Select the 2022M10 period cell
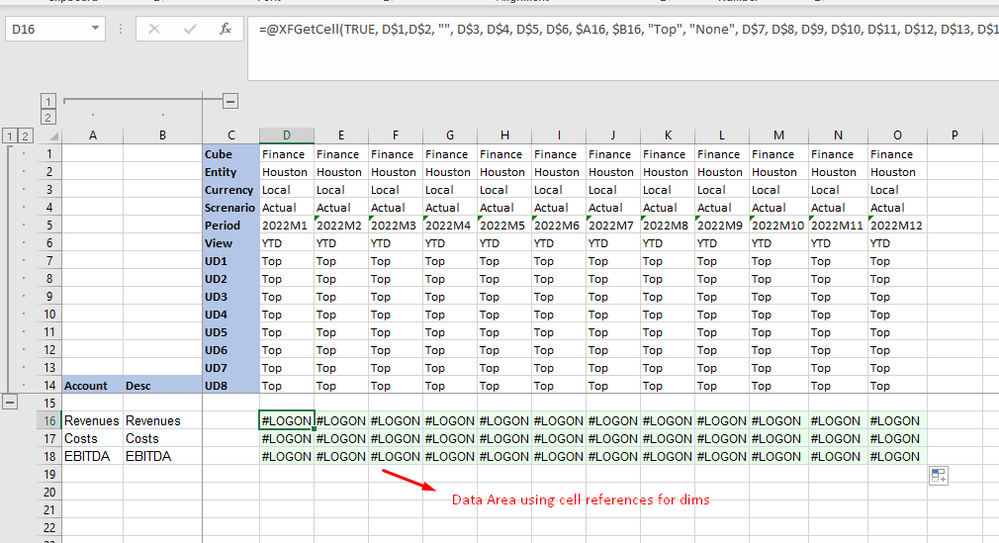 coord(779,226)
